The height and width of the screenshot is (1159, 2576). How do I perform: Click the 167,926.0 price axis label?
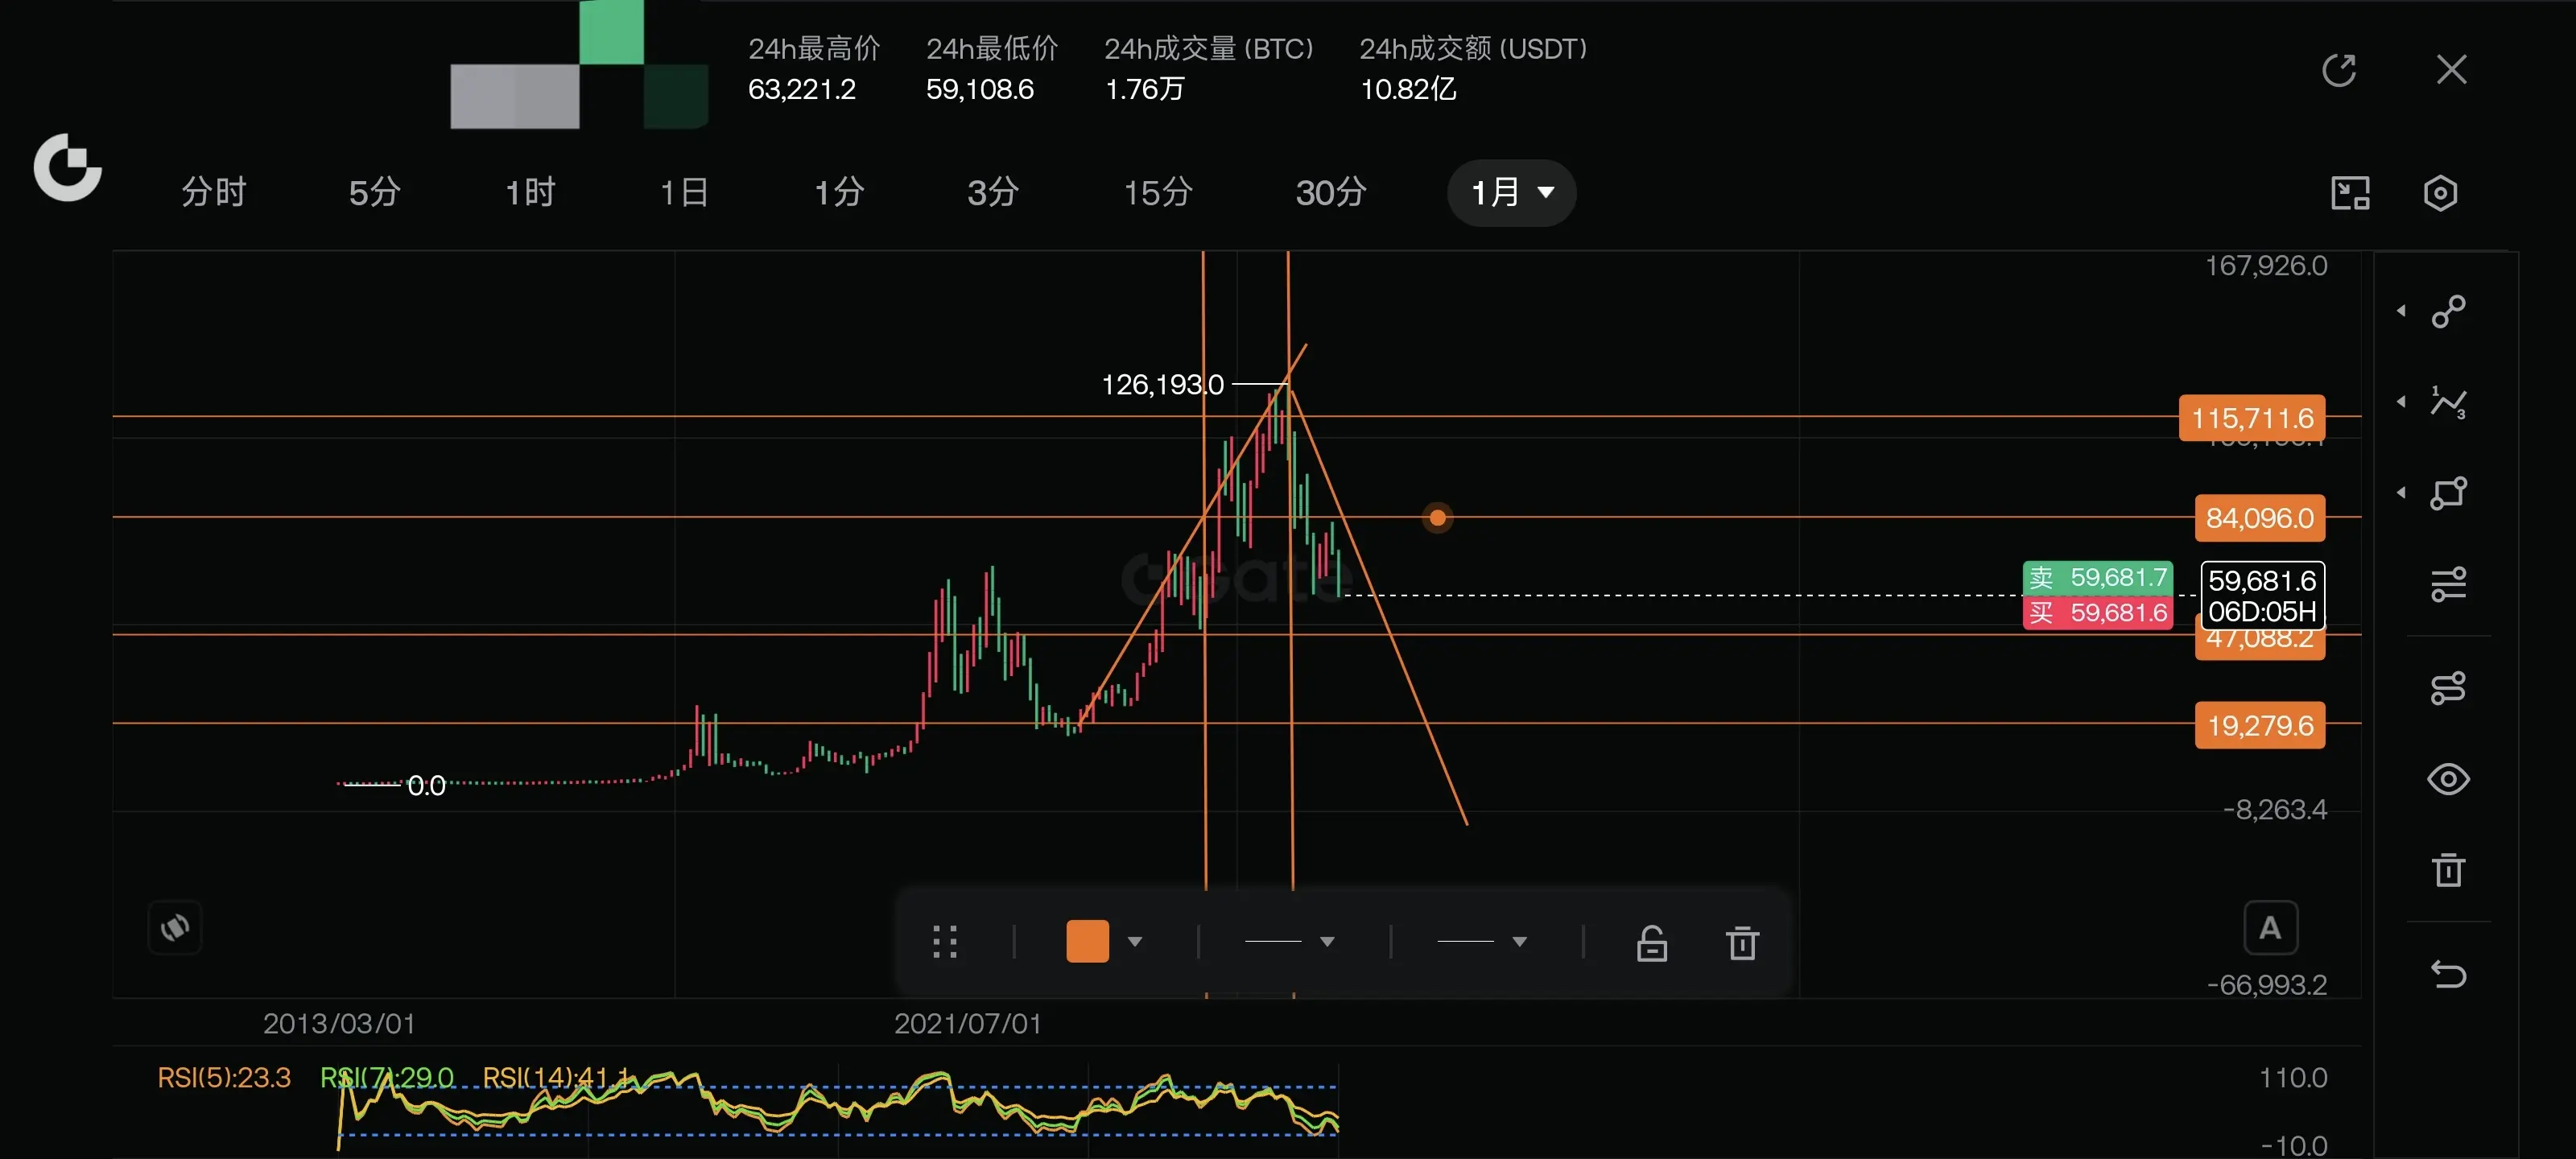(2265, 266)
